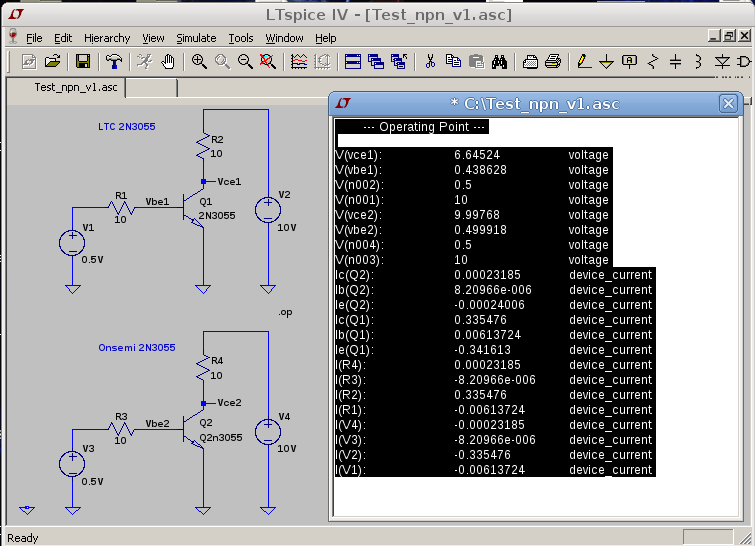Tile windows with the tile icon

point(353,62)
